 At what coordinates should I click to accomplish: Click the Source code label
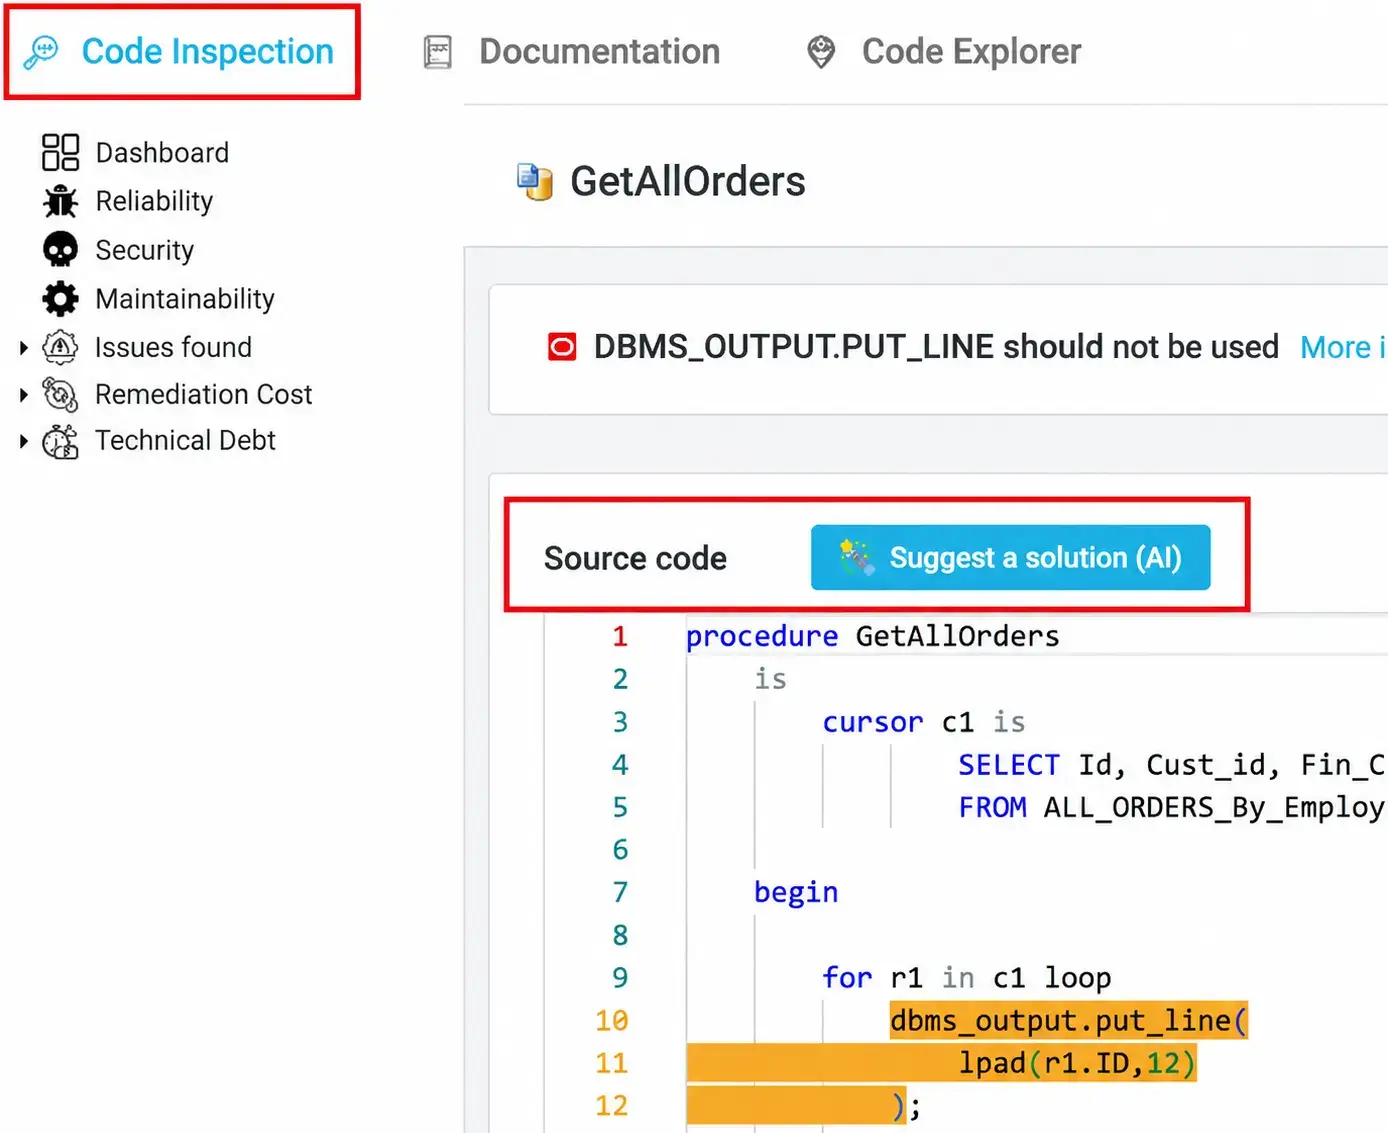(635, 558)
